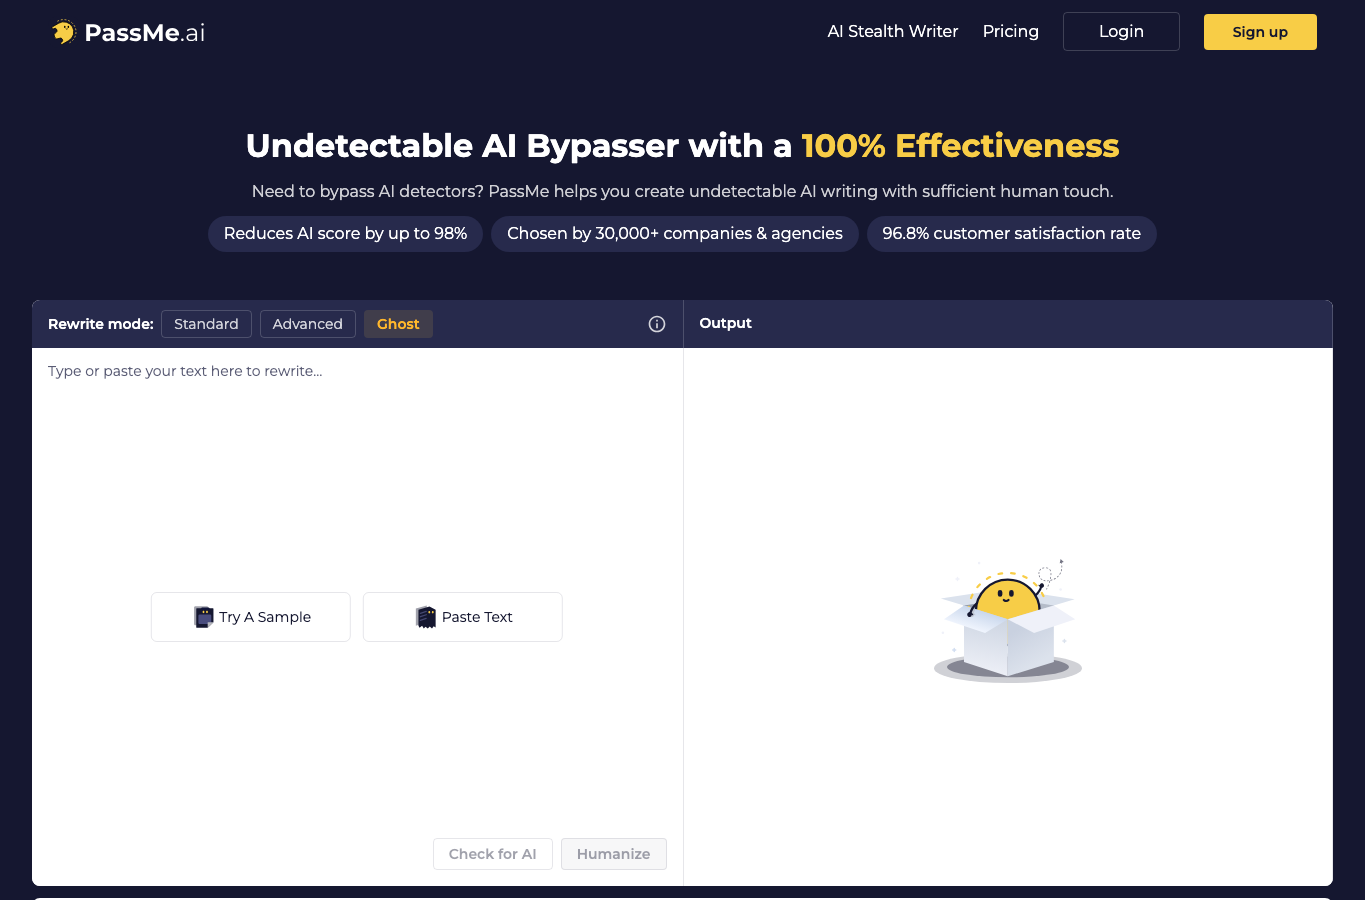
Task: Click the Humanize button
Action: (x=614, y=854)
